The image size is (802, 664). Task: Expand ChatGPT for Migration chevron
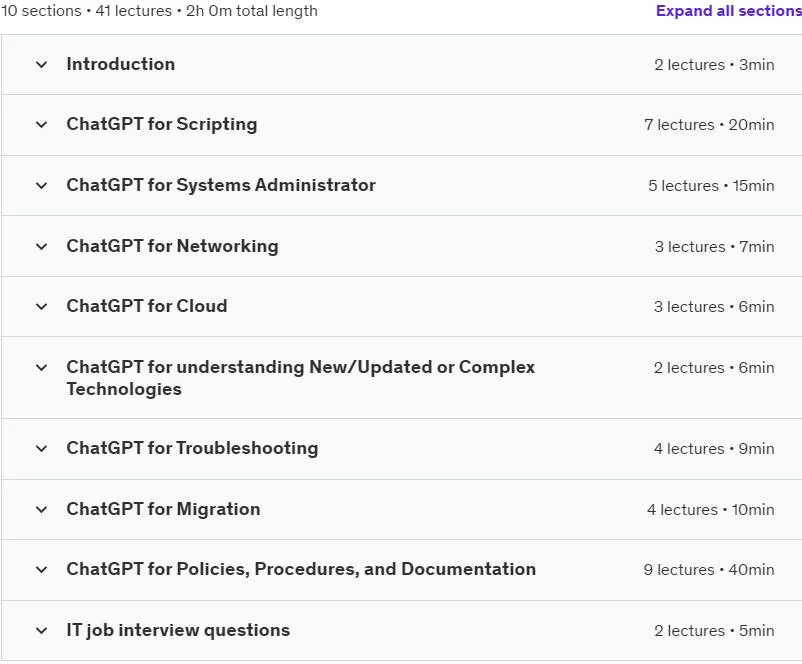[x=41, y=510]
